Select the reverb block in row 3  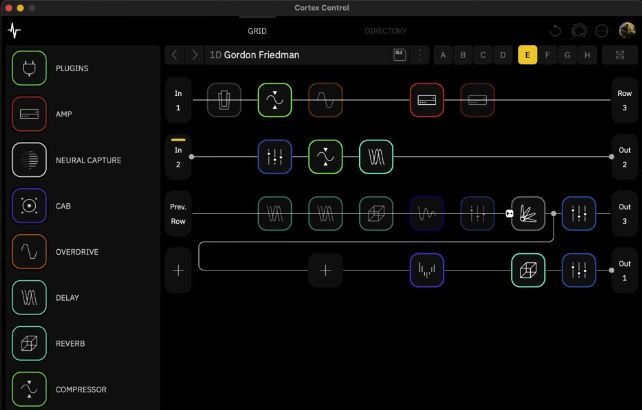(x=376, y=213)
